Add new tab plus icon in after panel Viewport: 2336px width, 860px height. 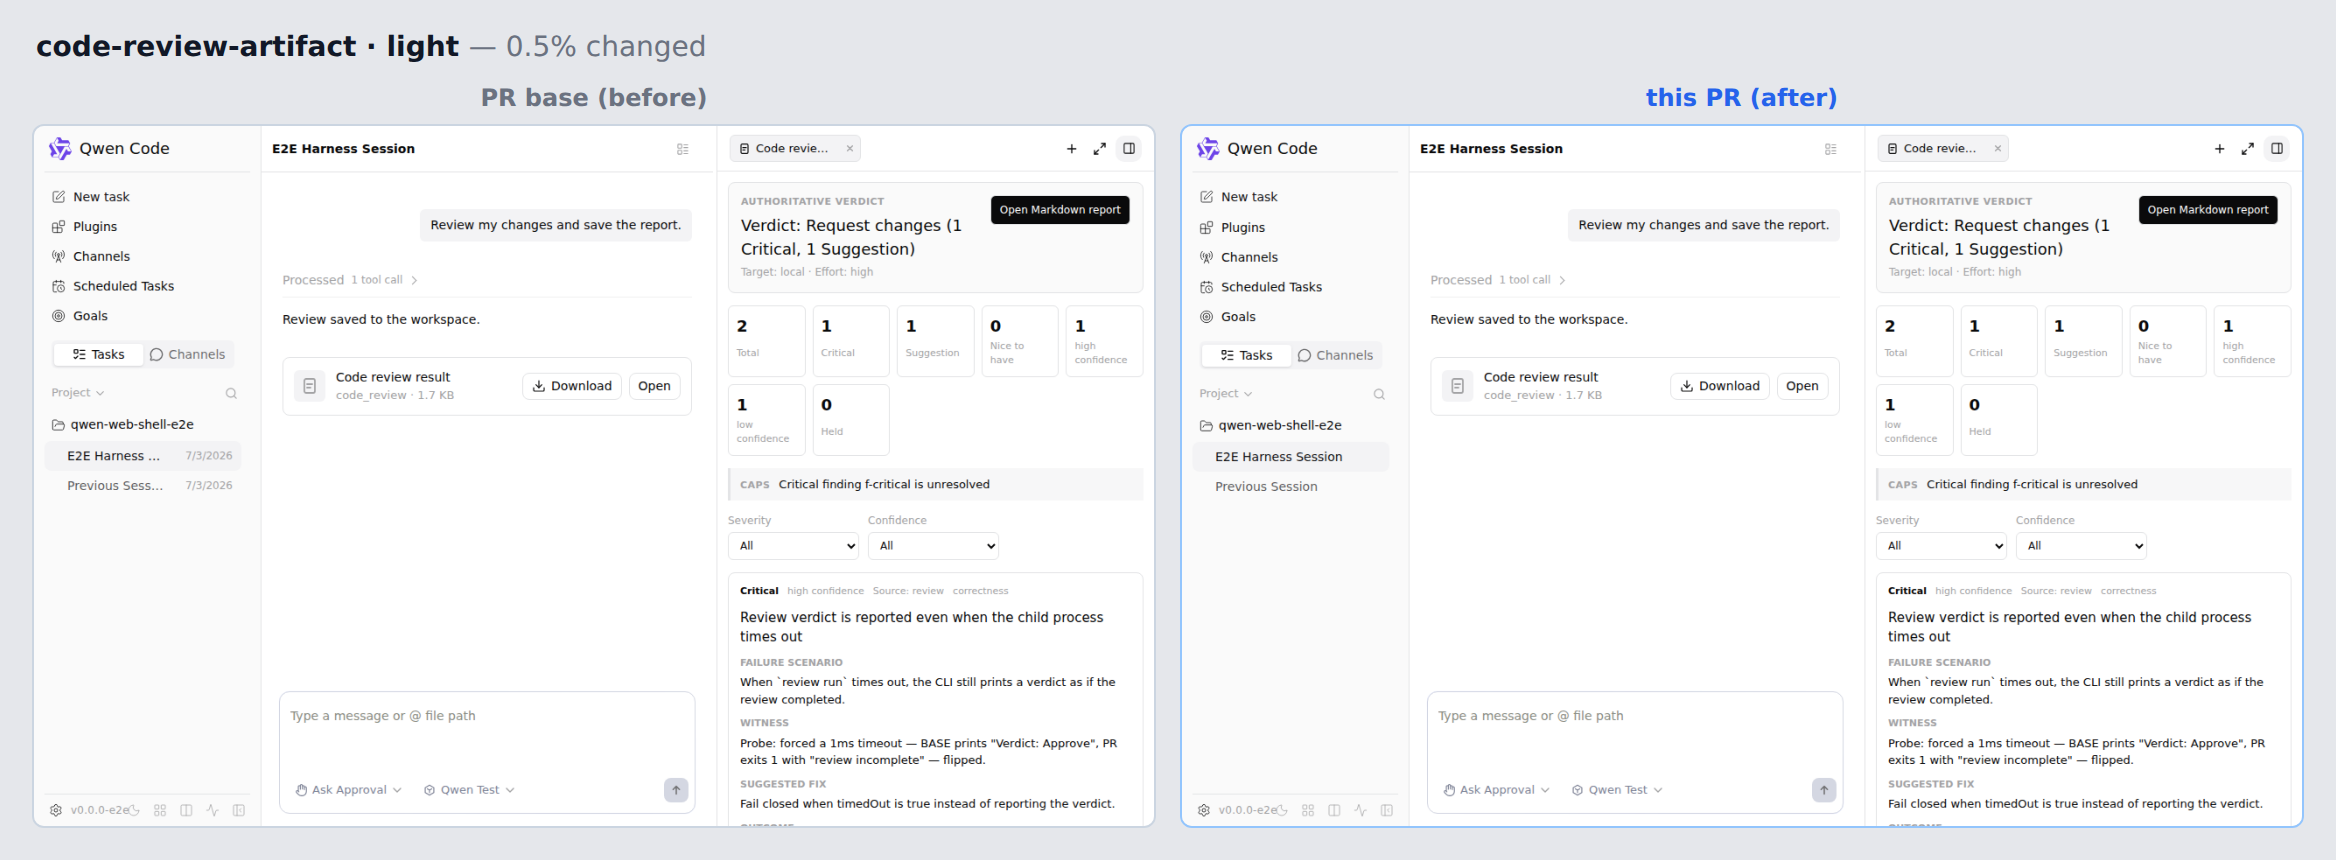[2219, 149]
